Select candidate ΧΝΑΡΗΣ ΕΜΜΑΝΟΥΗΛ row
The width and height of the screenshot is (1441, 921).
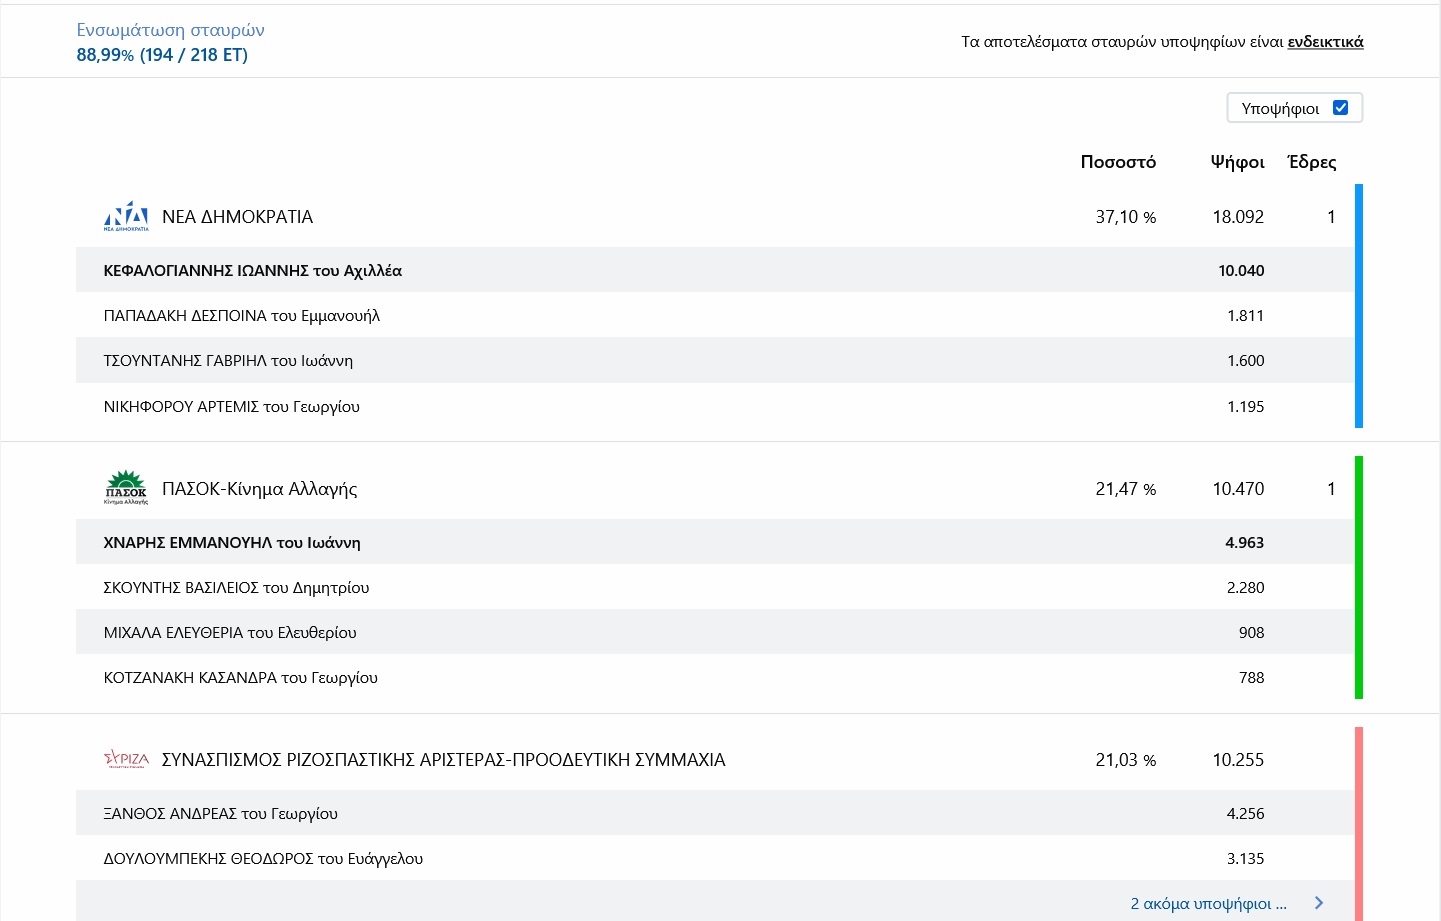(232, 543)
